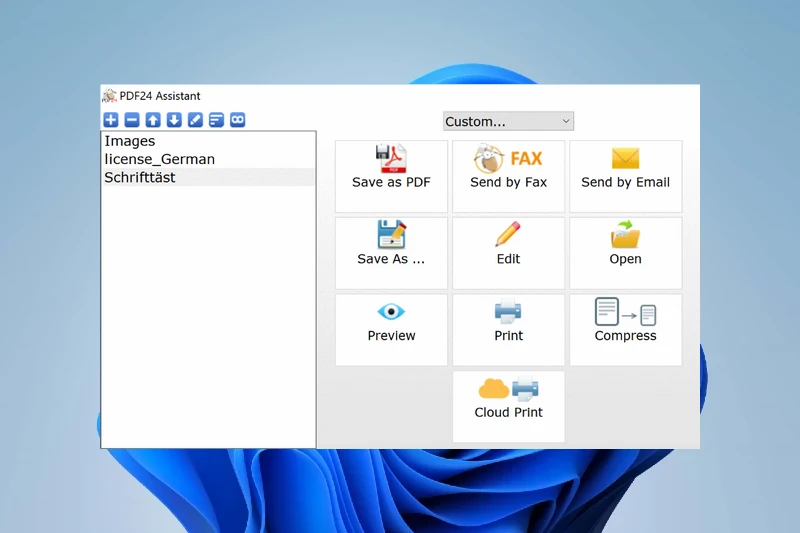Click the Print button

click(x=509, y=329)
